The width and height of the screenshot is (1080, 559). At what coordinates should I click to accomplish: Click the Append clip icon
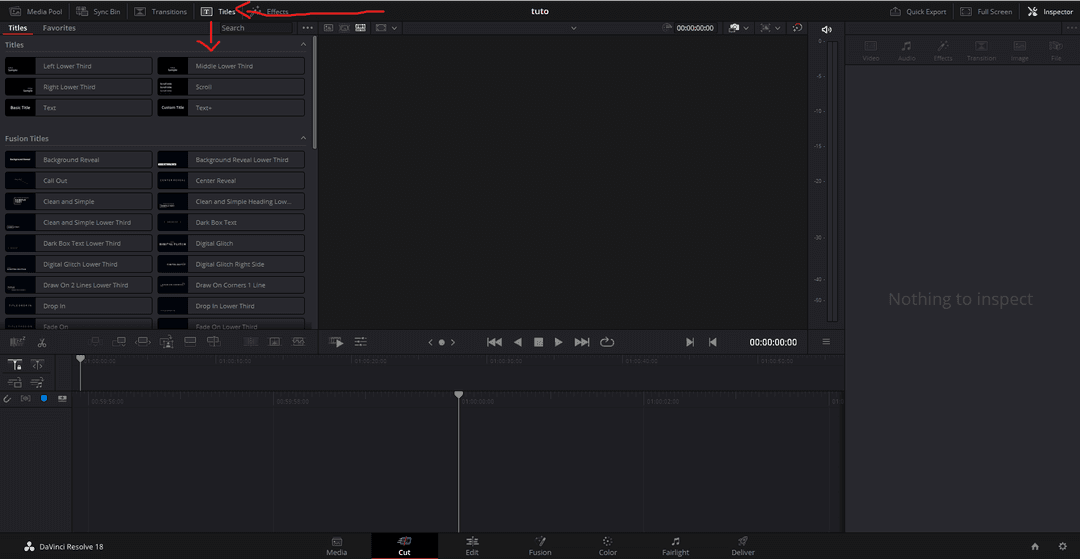coord(118,341)
